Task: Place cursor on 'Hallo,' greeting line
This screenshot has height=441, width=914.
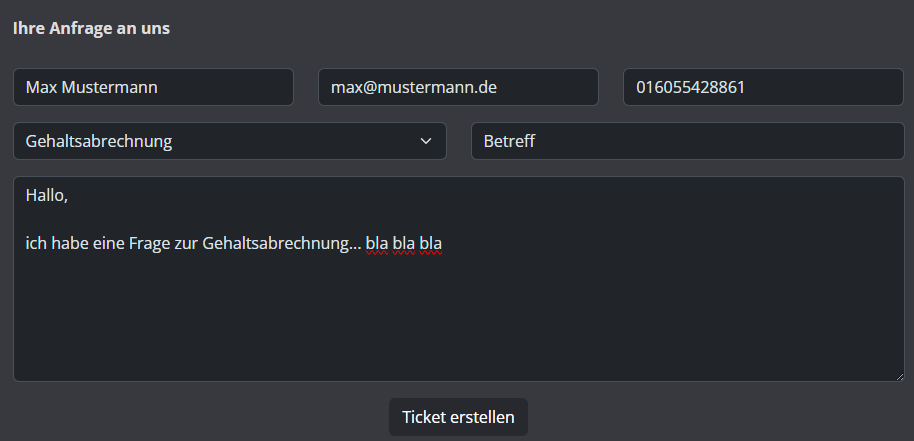Action: point(47,196)
